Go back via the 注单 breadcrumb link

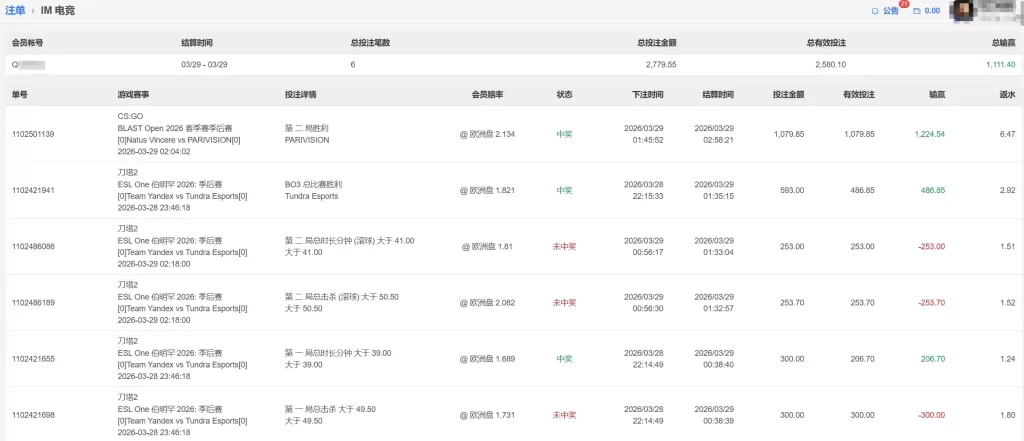(x=15, y=10)
